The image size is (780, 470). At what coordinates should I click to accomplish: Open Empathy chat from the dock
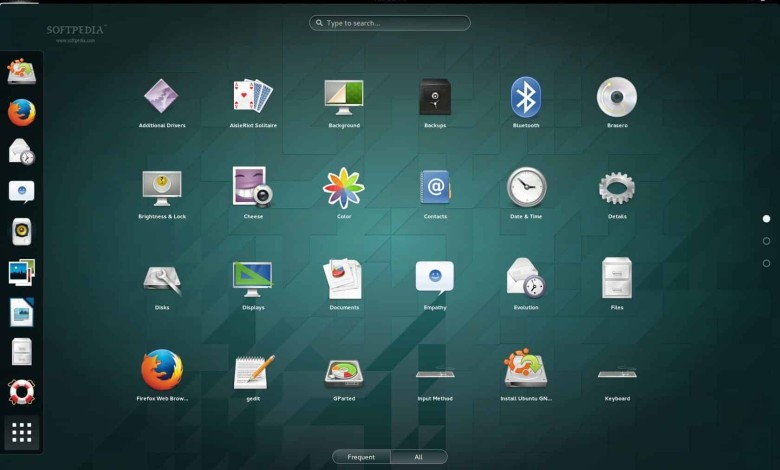click(x=21, y=191)
